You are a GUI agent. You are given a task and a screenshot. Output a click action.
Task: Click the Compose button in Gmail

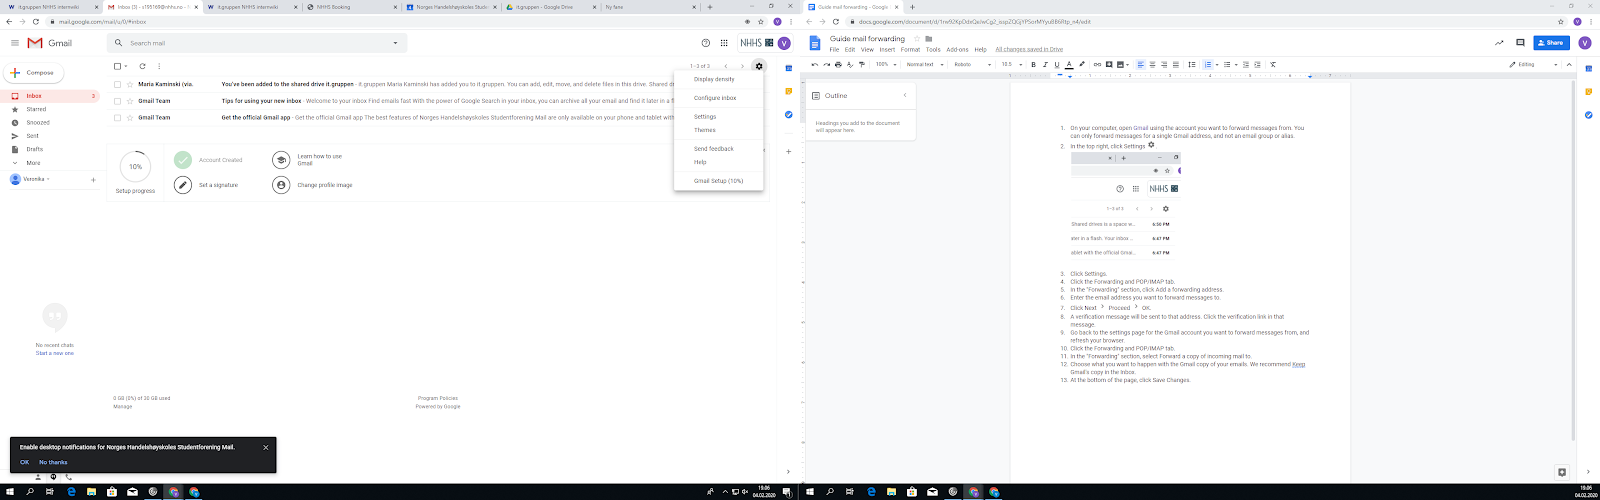(x=34, y=72)
